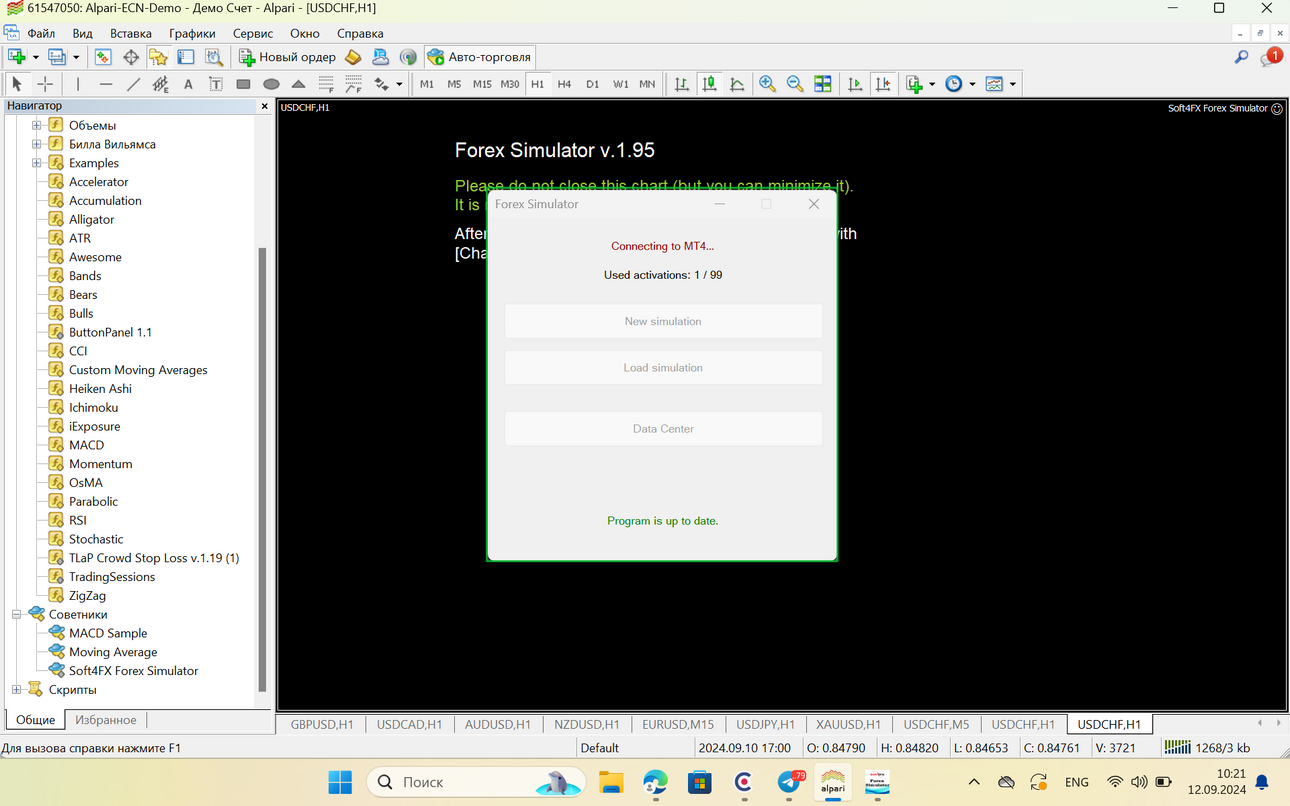The image size is (1290, 806).
Task: Open the Strategy Tester icon
Action: coord(213,57)
